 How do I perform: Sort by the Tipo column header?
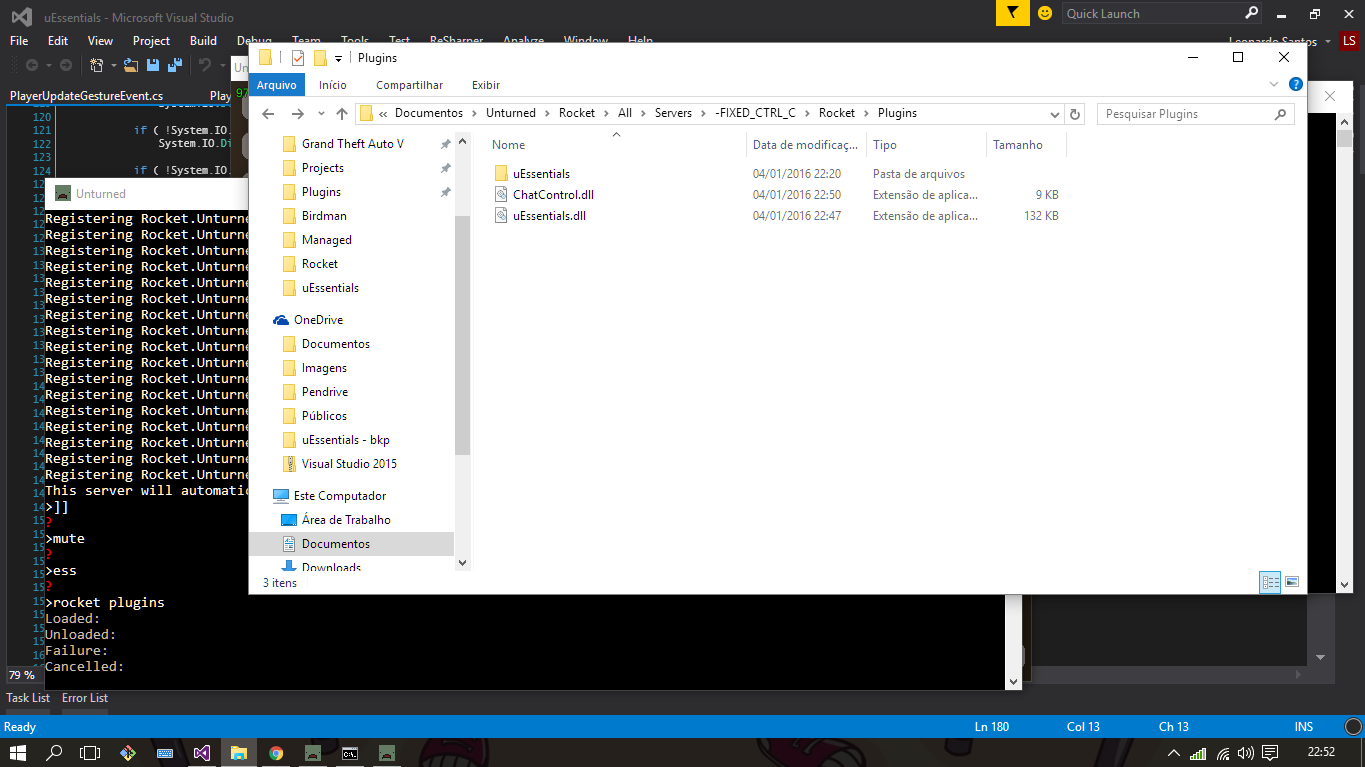coord(925,145)
